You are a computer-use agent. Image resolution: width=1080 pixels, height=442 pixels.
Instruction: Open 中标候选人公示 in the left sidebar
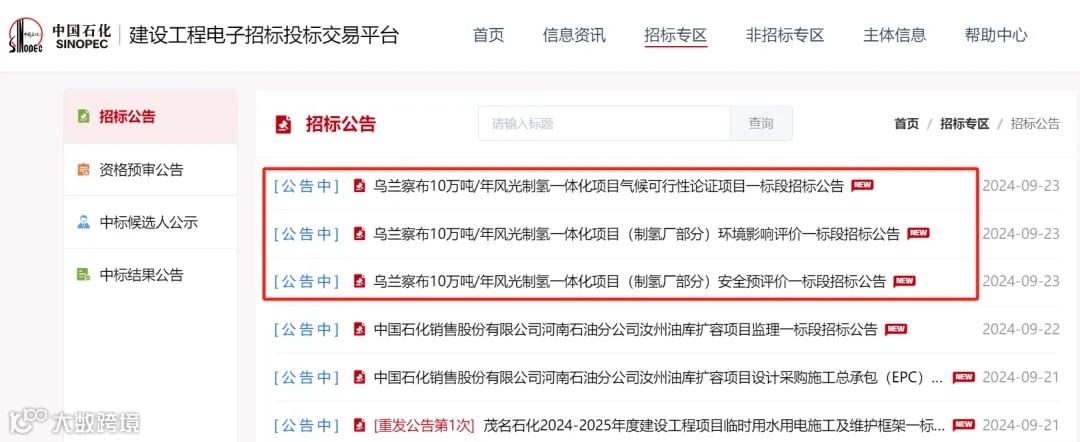(x=150, y=222)
